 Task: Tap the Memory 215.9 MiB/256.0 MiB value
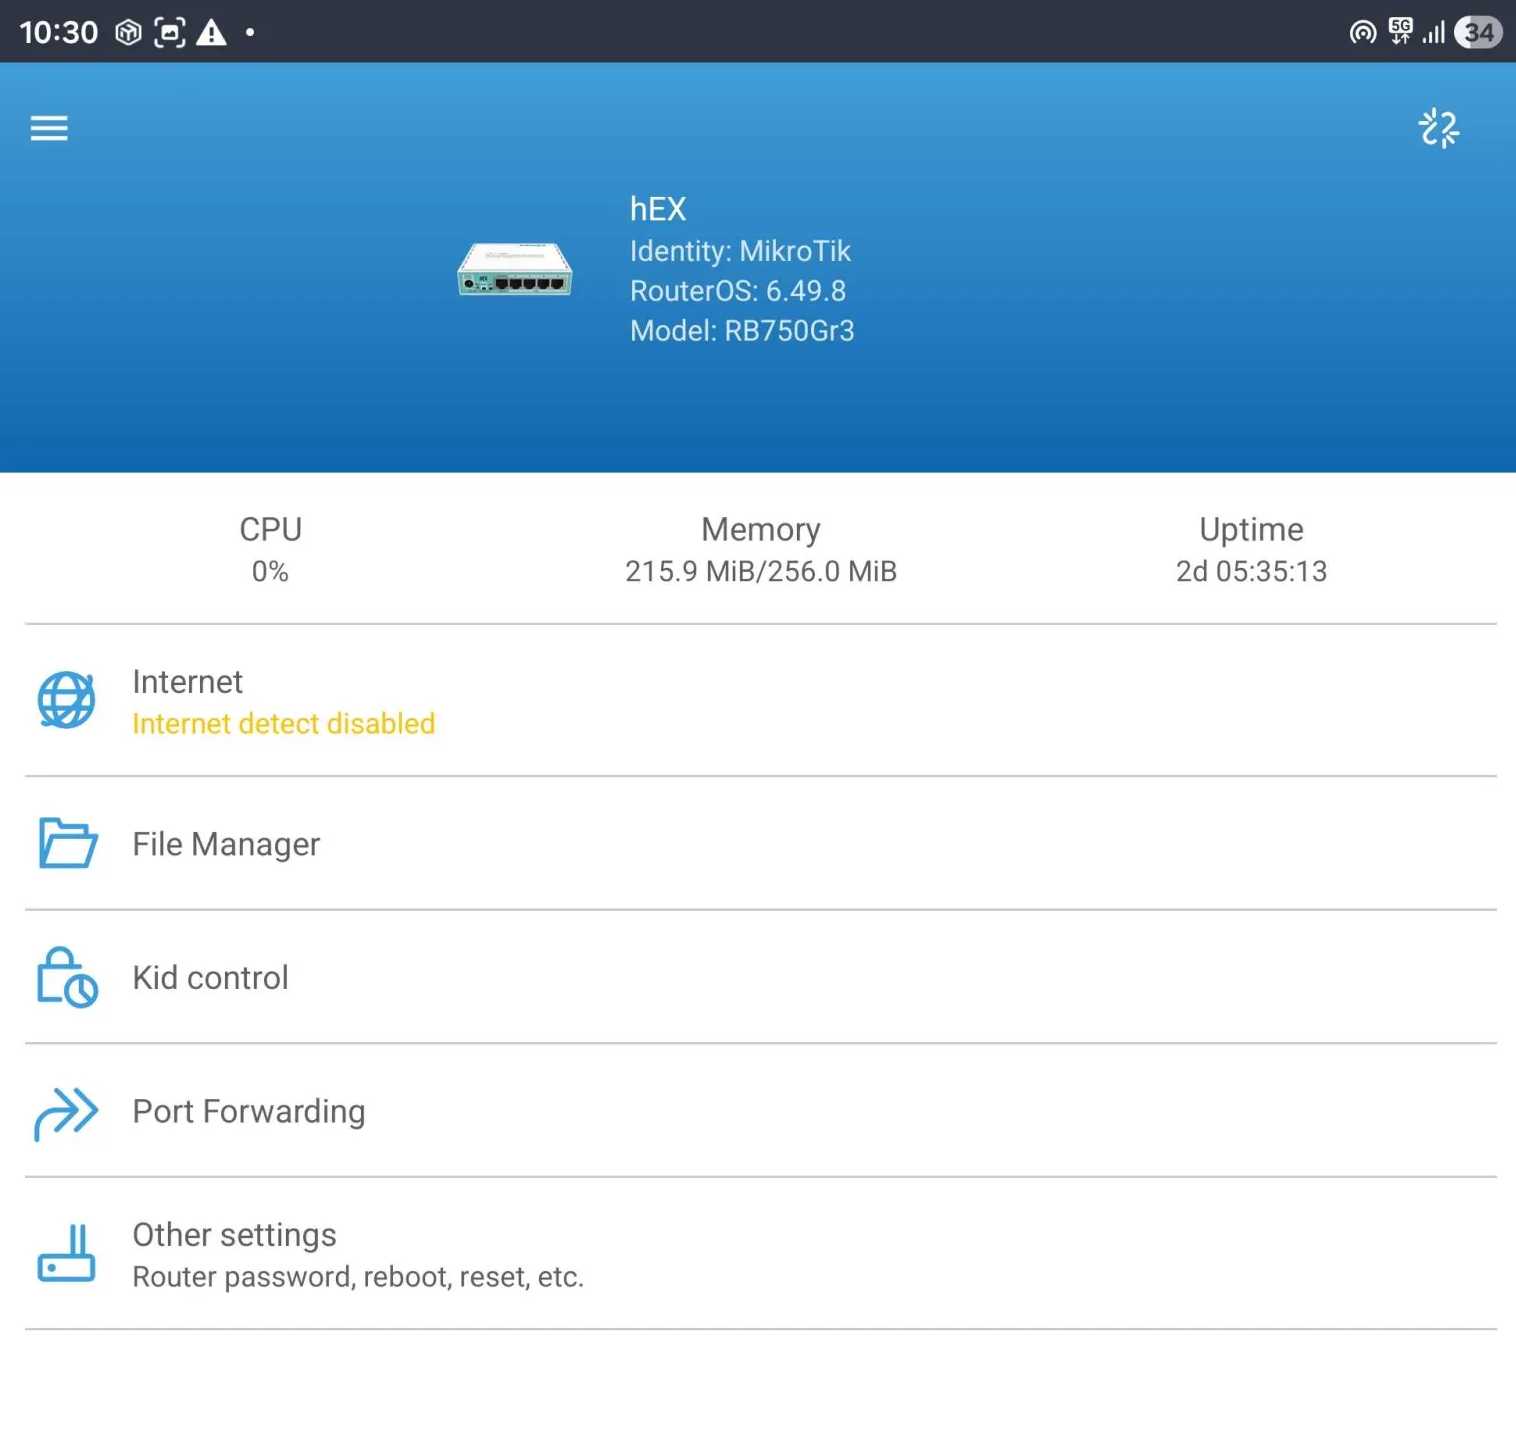(x=761, y=571)
